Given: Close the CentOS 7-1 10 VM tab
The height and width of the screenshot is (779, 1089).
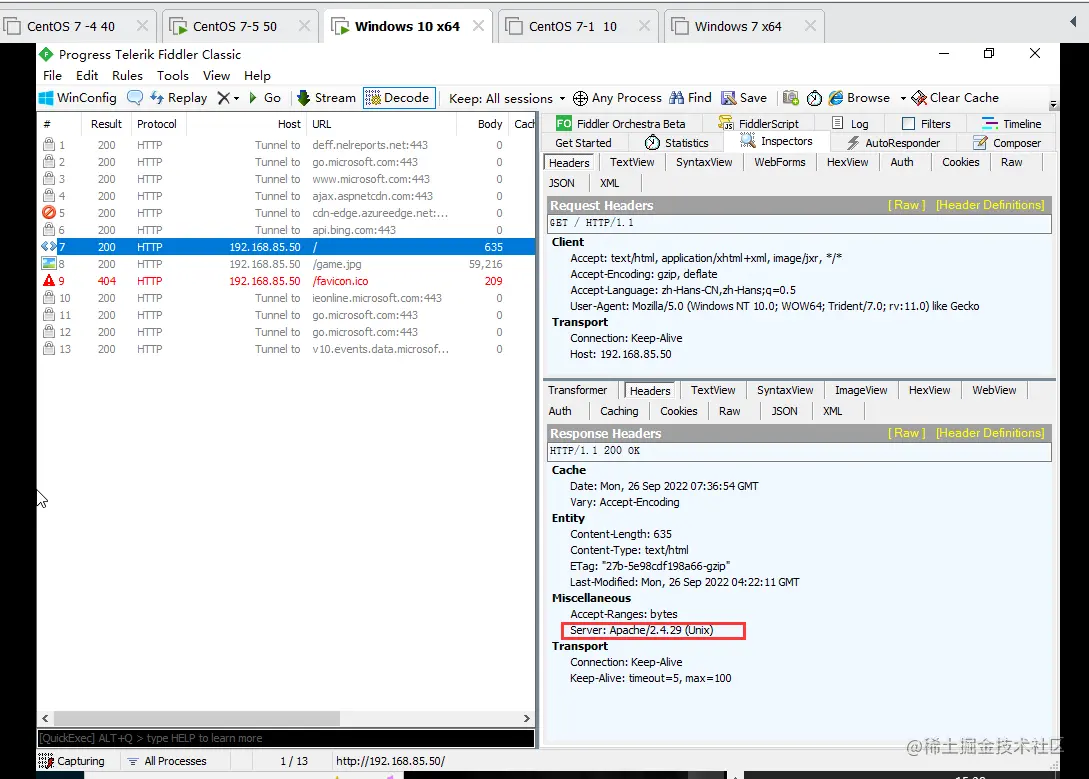Looking at the screenshot, I should coord(644,26).
